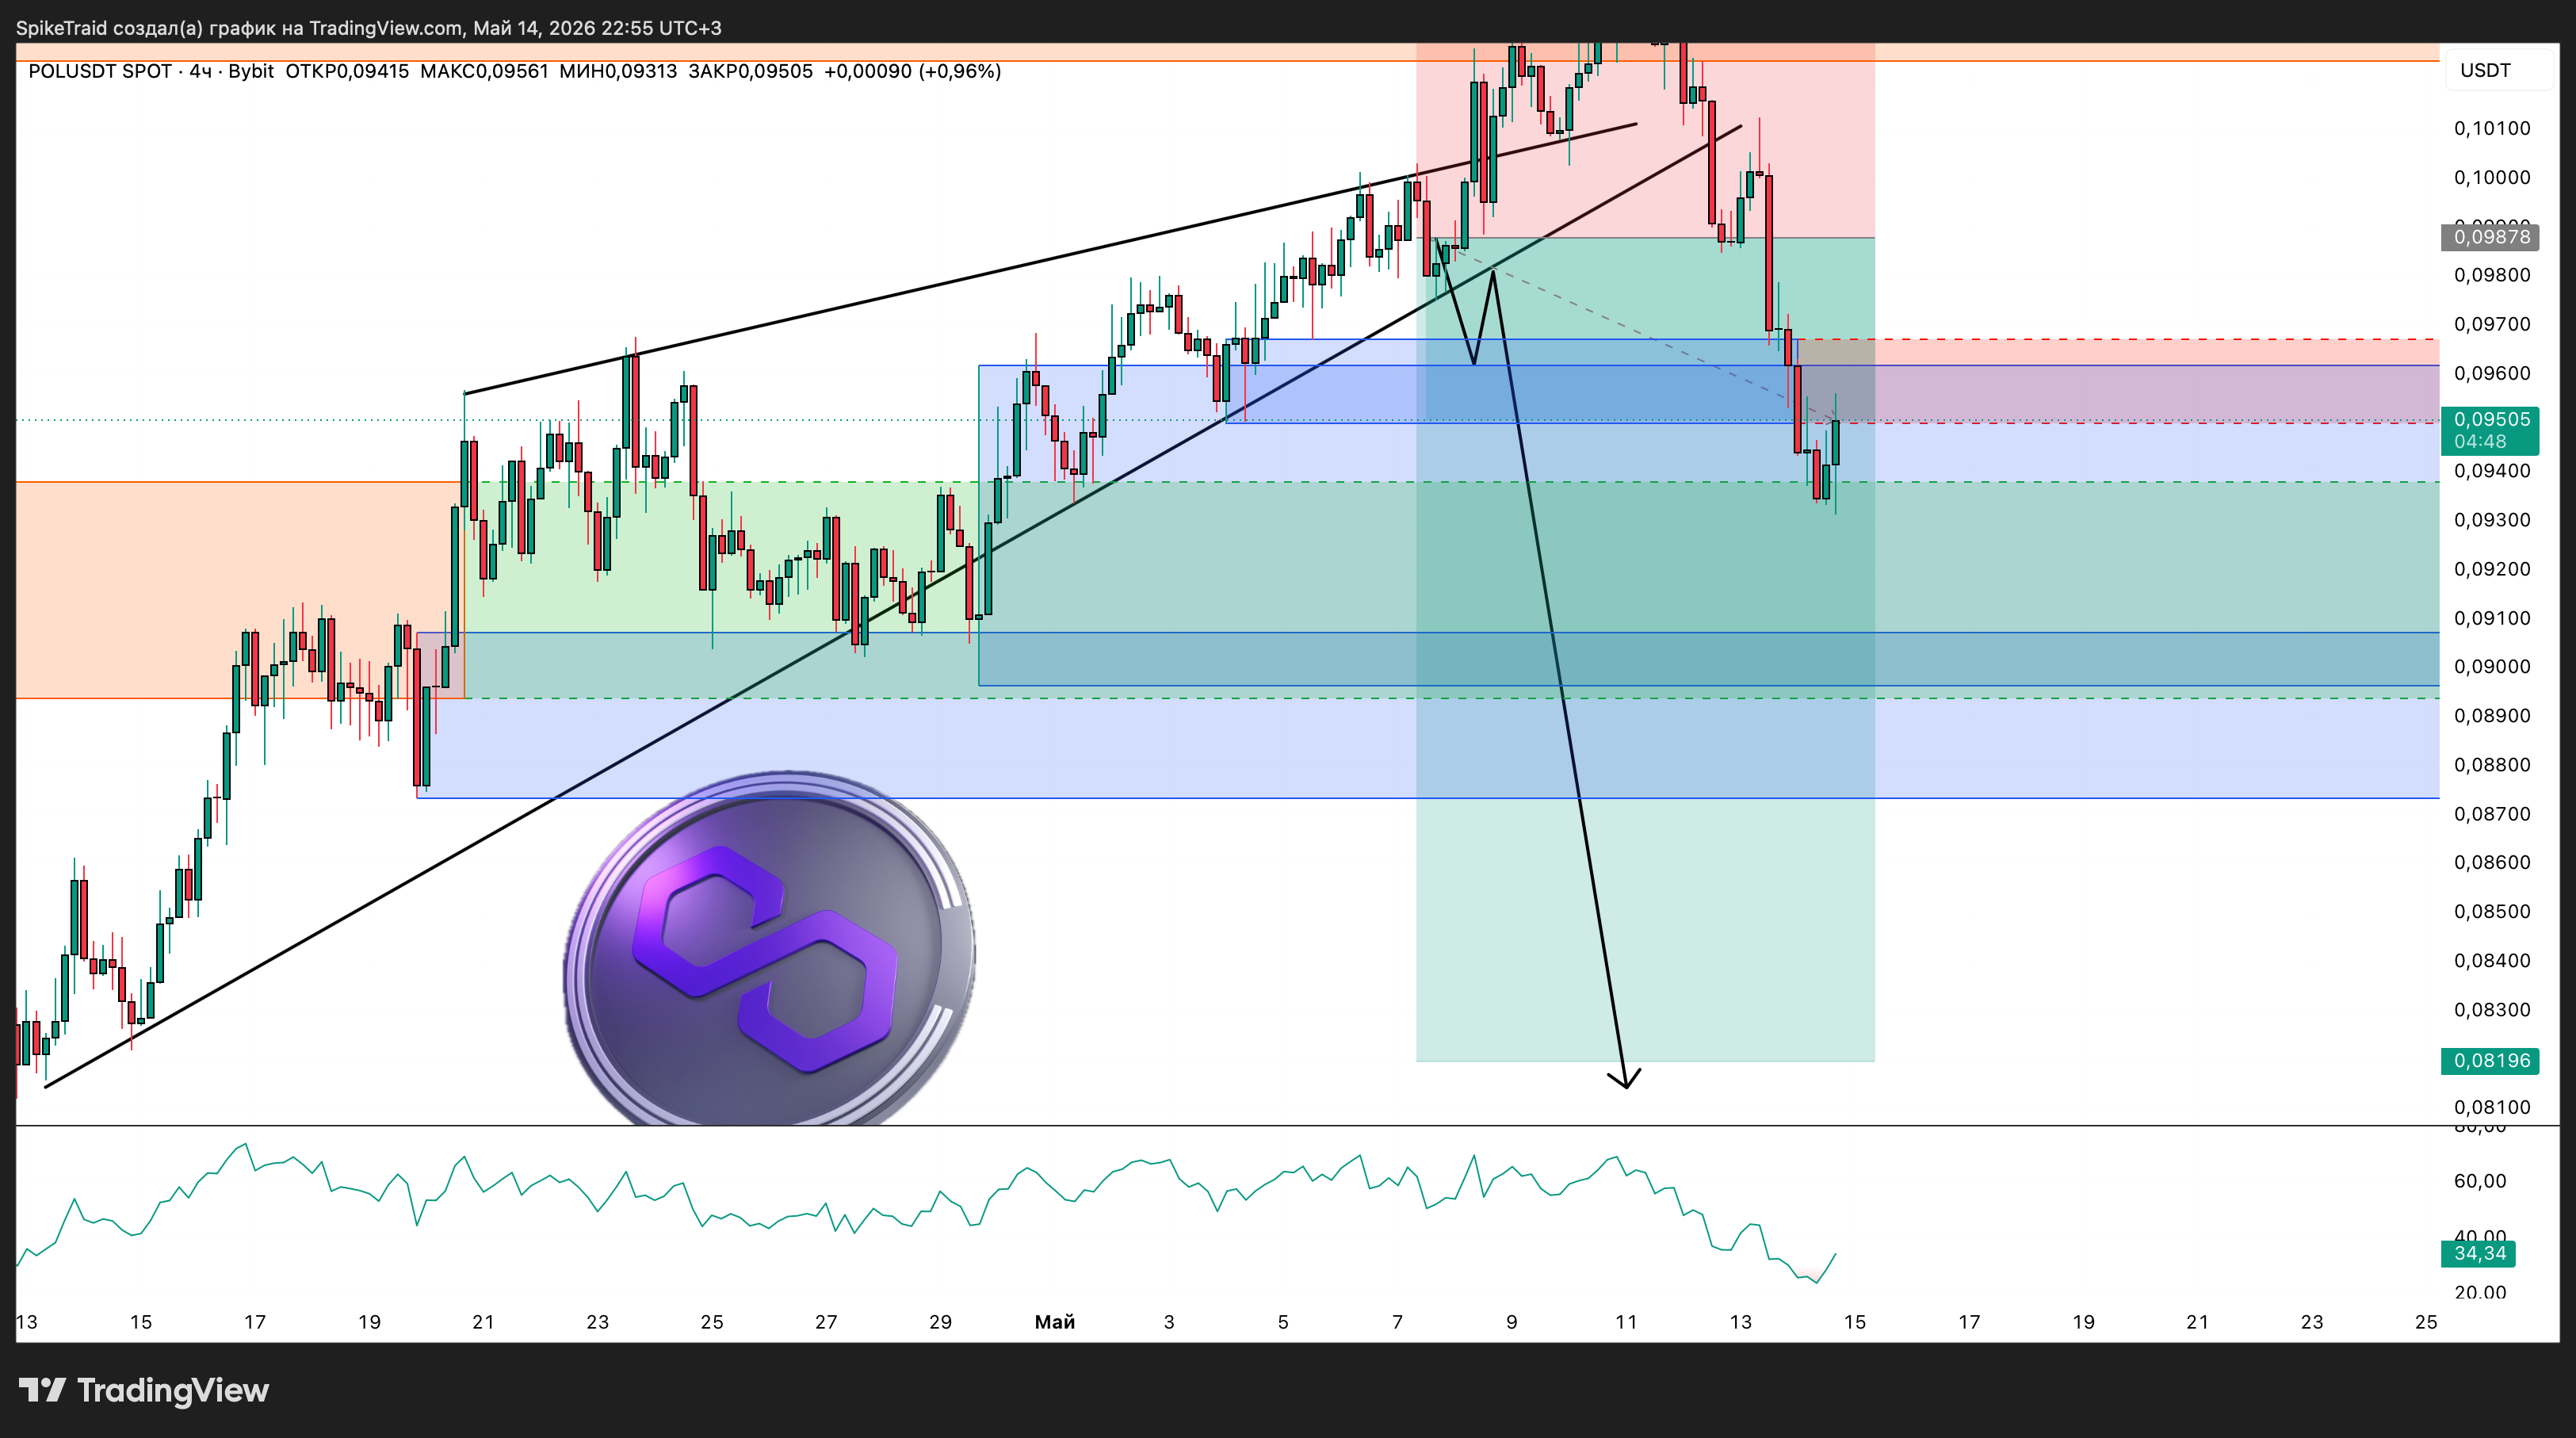
Task: Click the МИН0,09313 low value
Action: pyautogui.click(x=618, y=71)
